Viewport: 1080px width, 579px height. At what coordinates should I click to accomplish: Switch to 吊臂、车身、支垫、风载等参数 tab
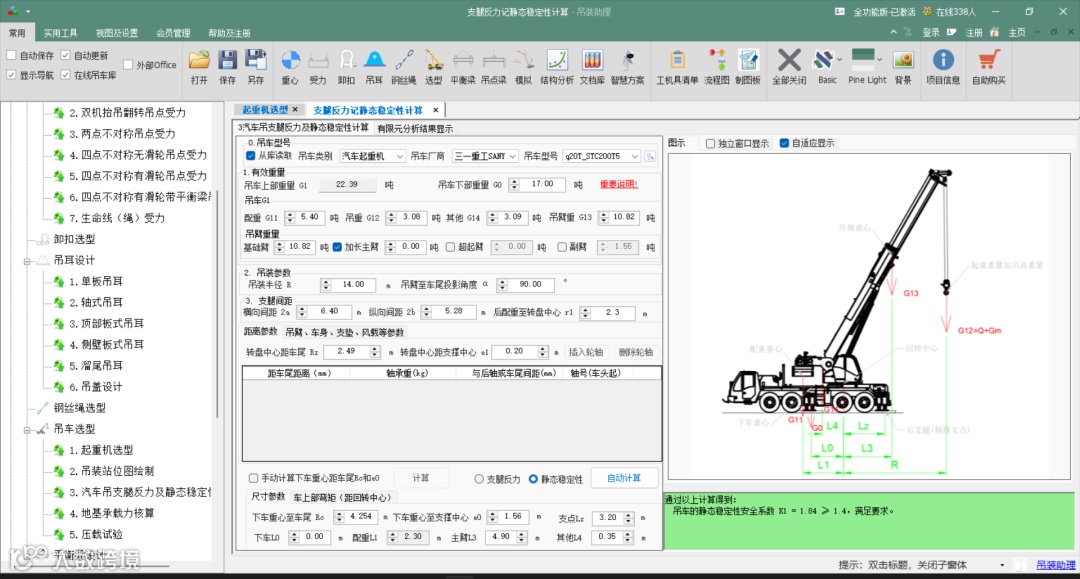tap(344, 333)
